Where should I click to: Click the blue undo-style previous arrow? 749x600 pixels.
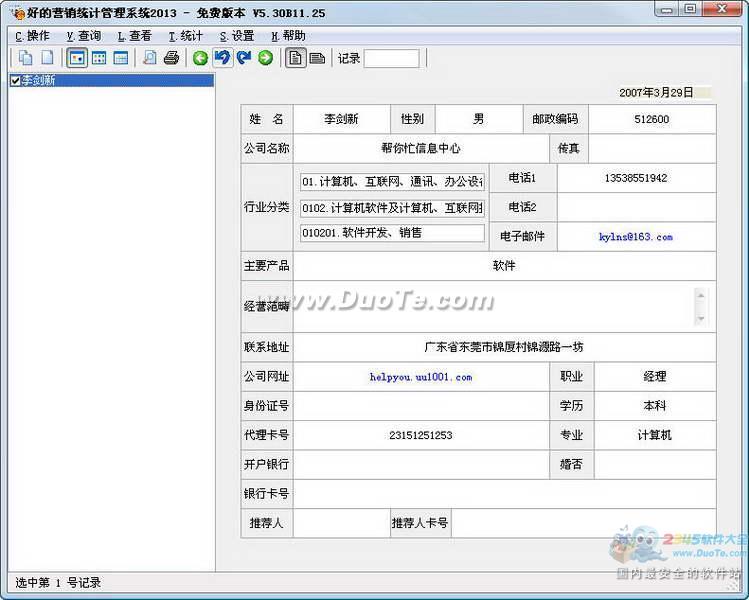(222, 58)
